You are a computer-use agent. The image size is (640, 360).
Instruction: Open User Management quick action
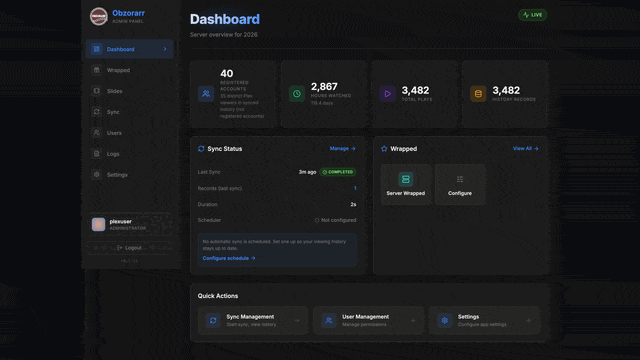pos(369,320)
